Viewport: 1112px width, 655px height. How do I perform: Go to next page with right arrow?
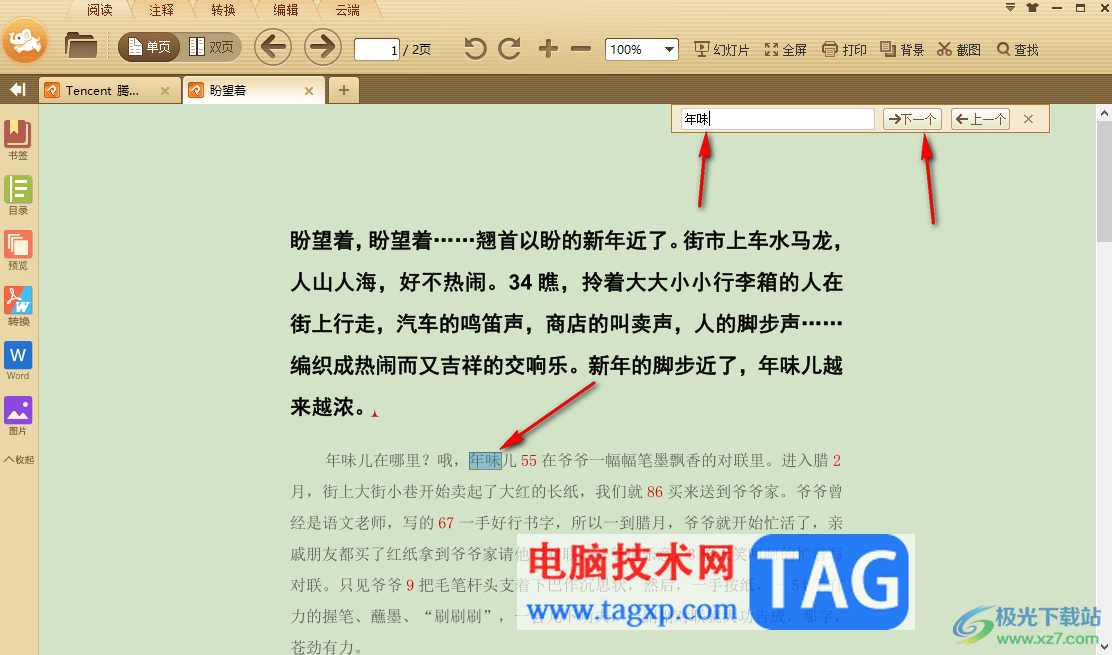point(323,47)
